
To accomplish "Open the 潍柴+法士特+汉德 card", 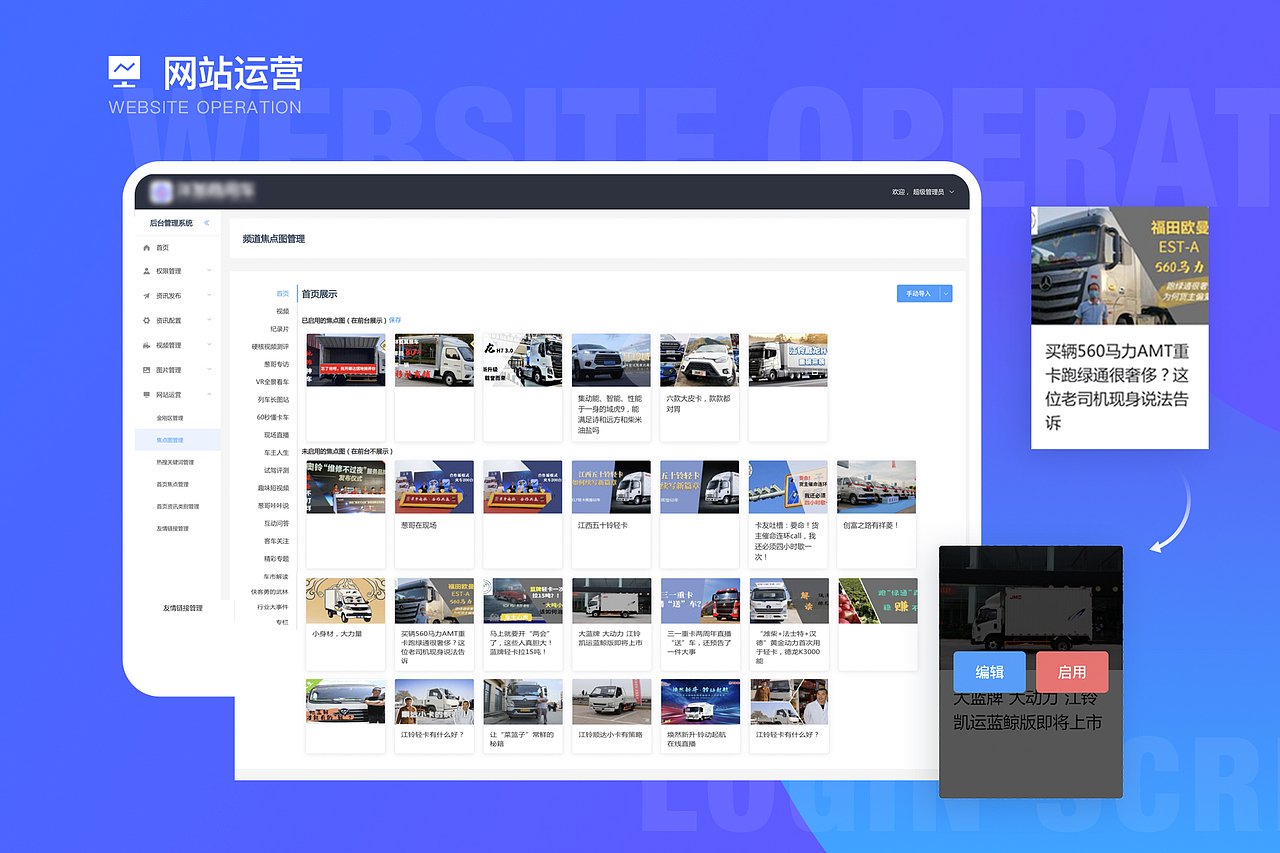I will 788,624.
